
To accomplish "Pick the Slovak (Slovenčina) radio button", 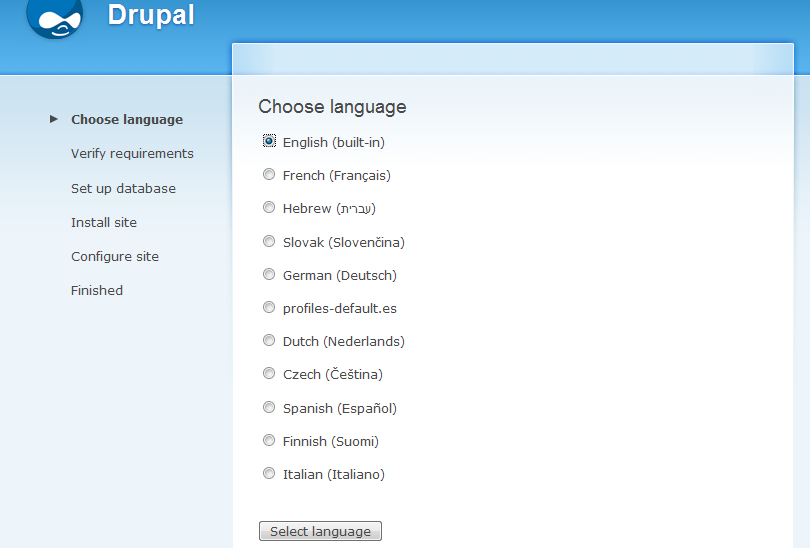I will click(269, 241).
